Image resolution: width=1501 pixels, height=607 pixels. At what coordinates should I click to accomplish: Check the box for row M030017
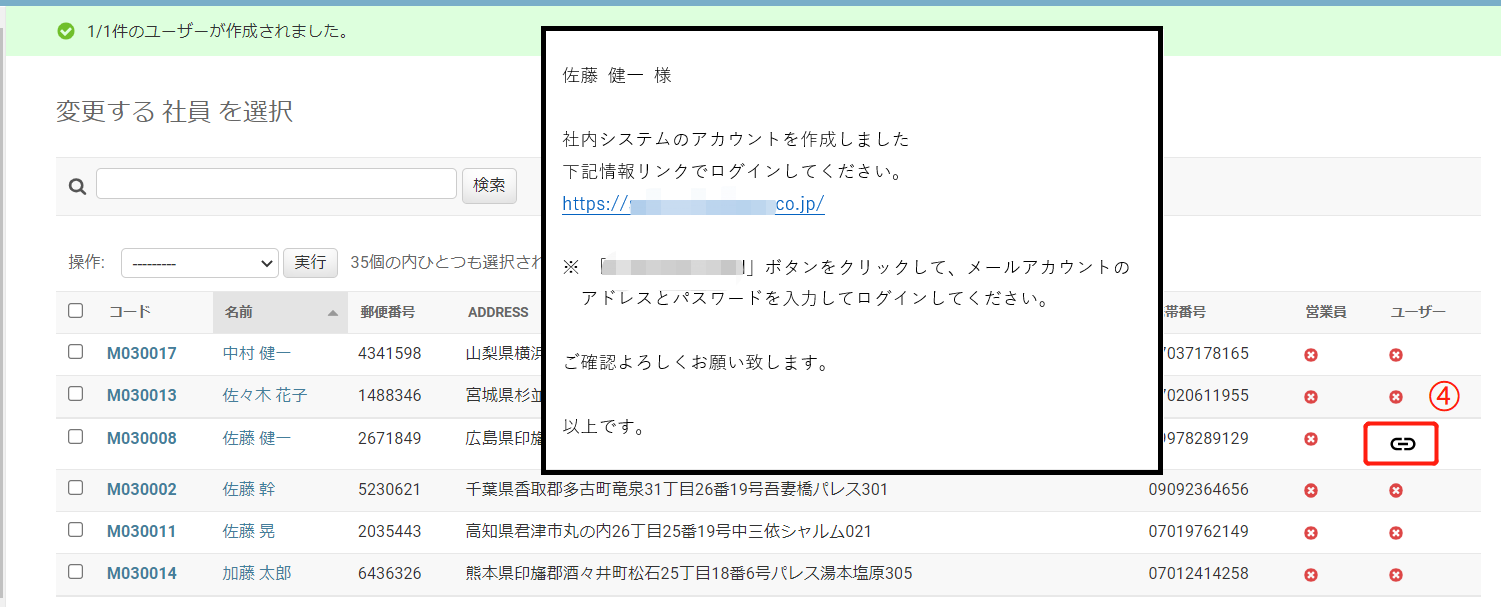pos(76,352)
